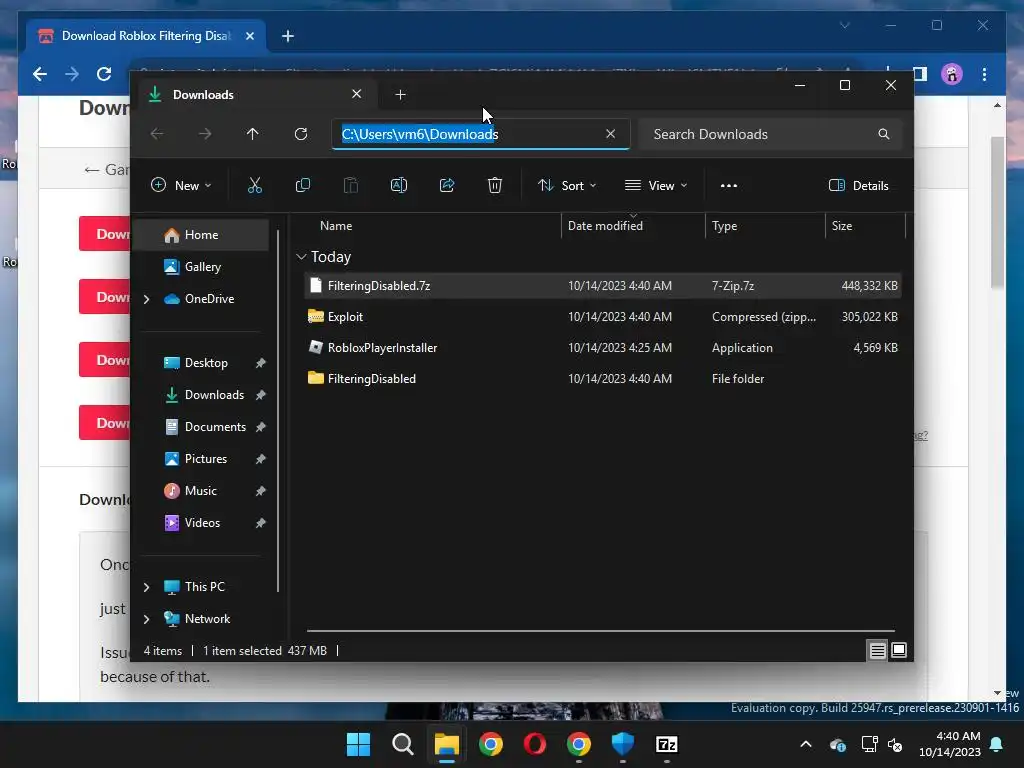The image size is (1024, 768).
Task: Open the New dropdown in Explorer
Action: (181, 185)
